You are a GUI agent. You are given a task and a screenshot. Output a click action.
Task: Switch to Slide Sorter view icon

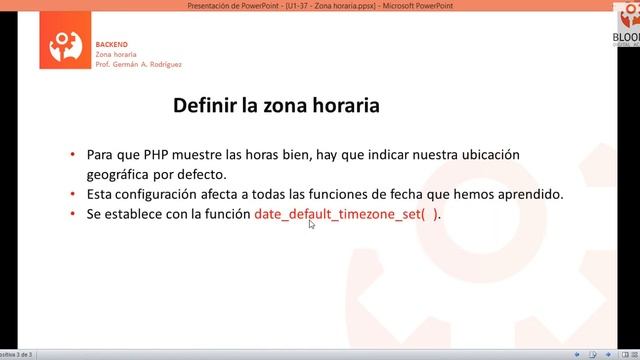tap(635, 355)
